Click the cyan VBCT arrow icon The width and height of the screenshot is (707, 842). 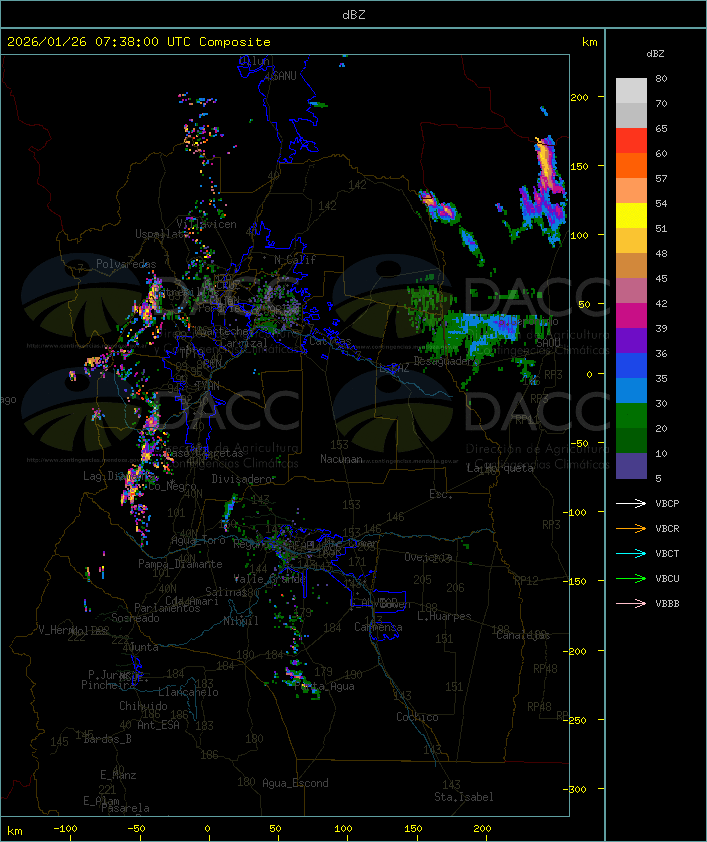(x=631, y=554)
